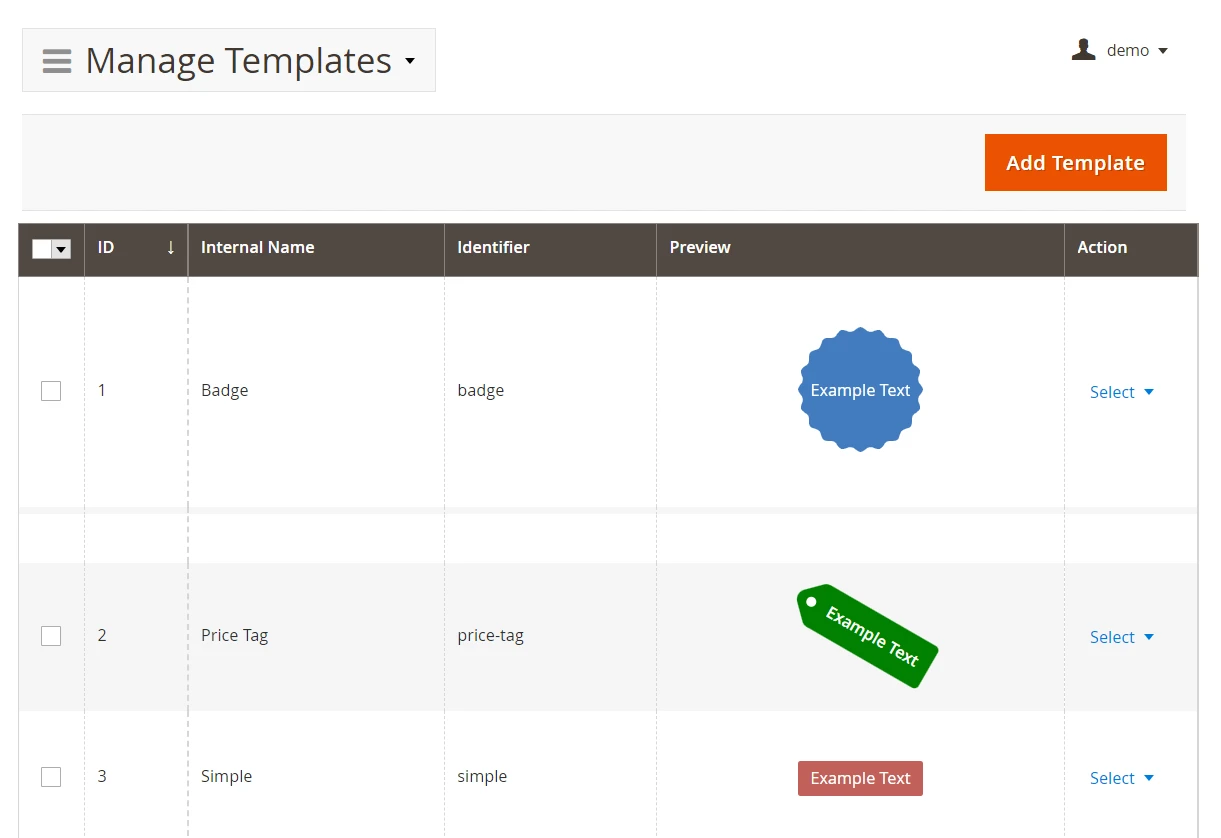Screen dimensions: 1221x838
Task: Check the Simple template row checkbox
Action: (51, 777)
